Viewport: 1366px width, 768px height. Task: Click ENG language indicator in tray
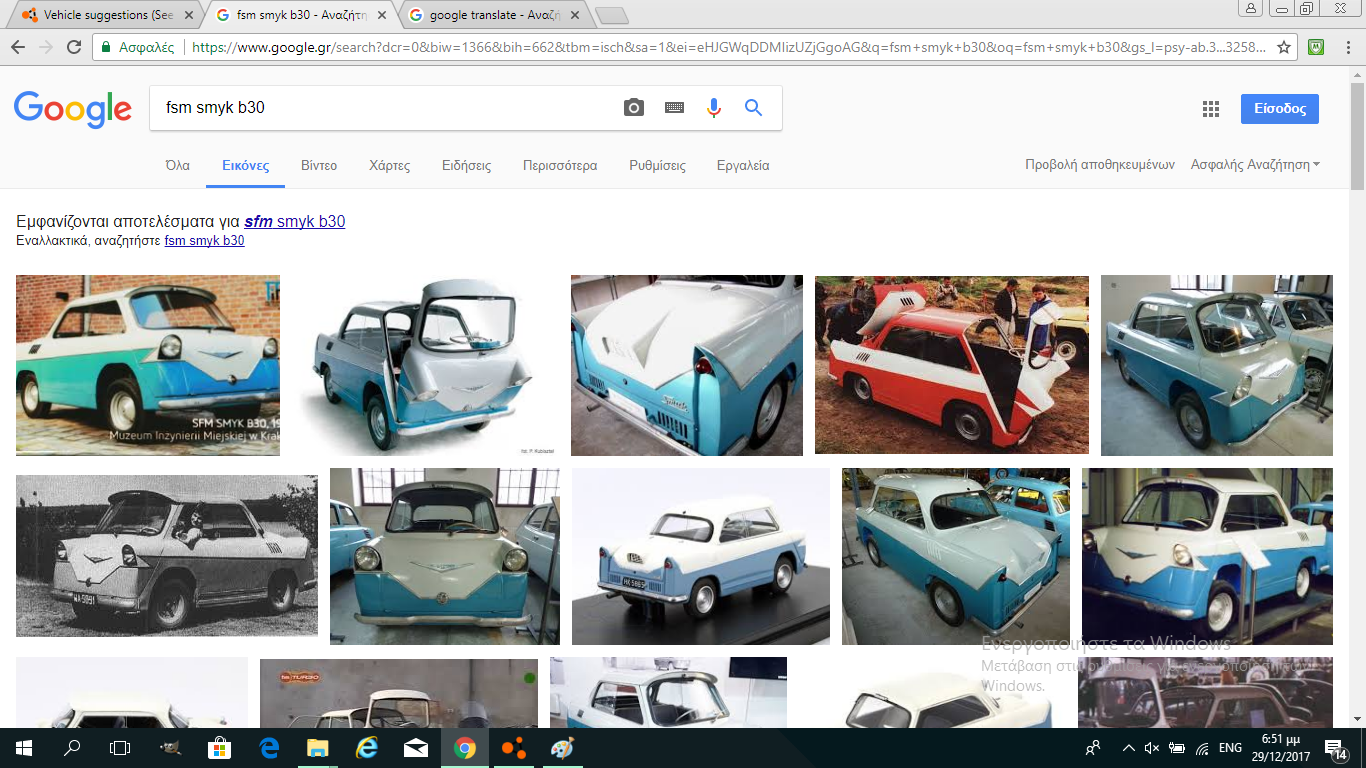[x=1230, y=747]
